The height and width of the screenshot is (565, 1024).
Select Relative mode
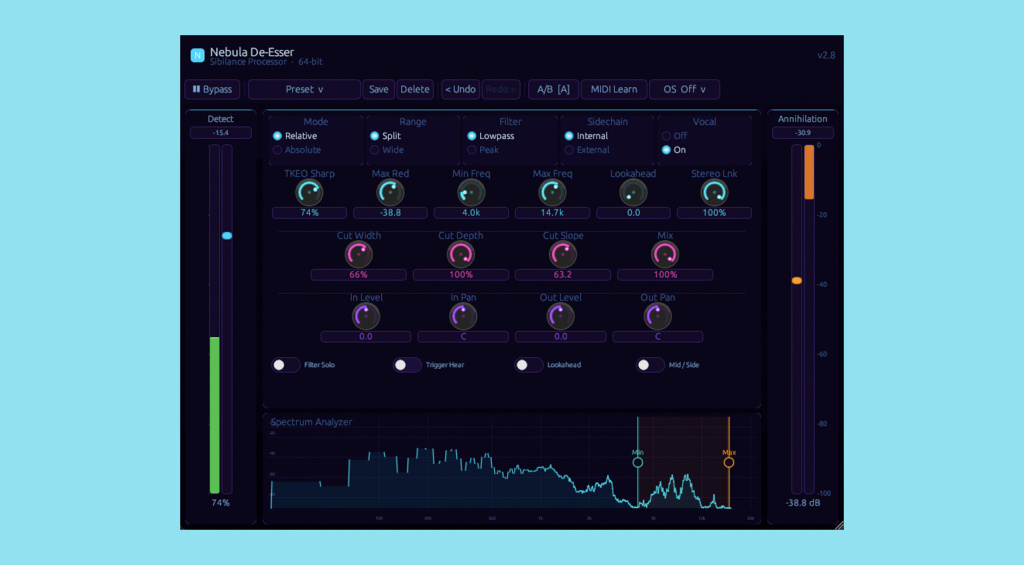(295, 136)
